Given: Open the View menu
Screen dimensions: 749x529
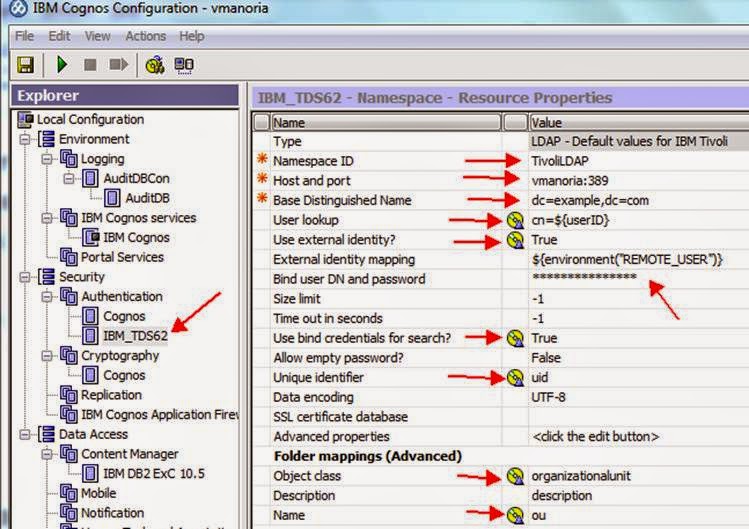Looking at the screenshot, I should point(97,36).
